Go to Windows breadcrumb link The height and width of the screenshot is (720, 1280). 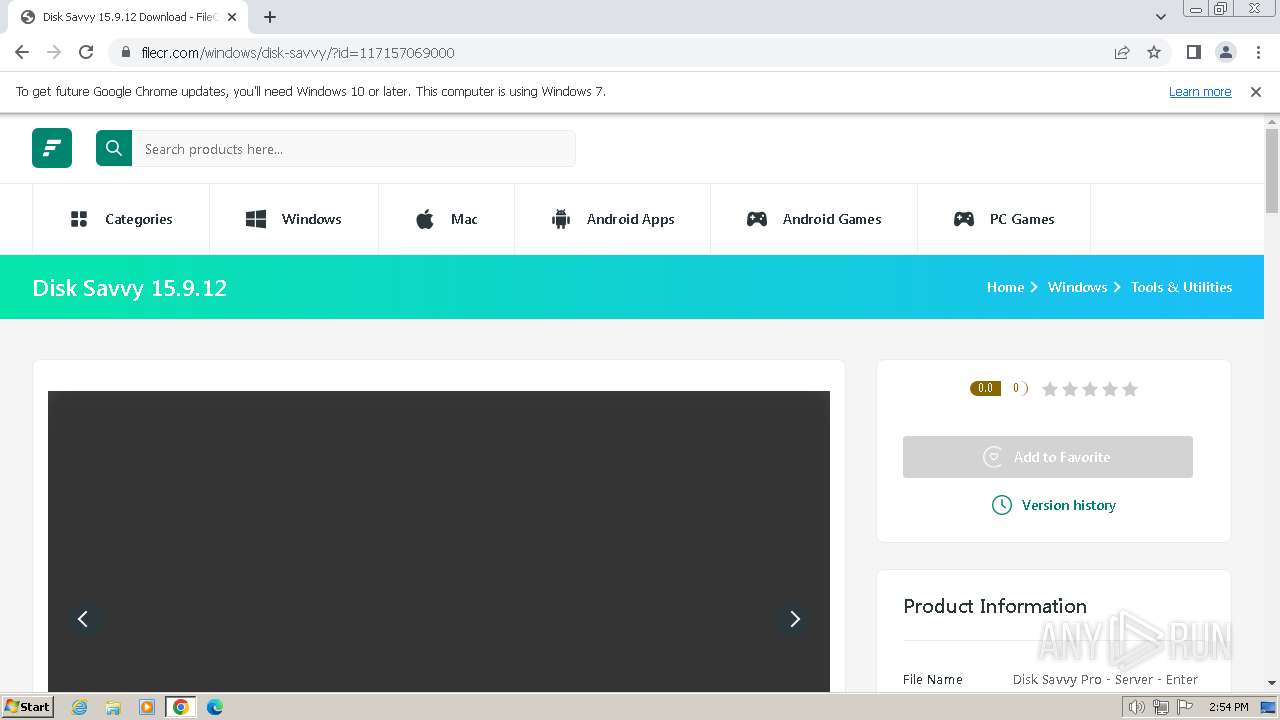pos(1077,287)
